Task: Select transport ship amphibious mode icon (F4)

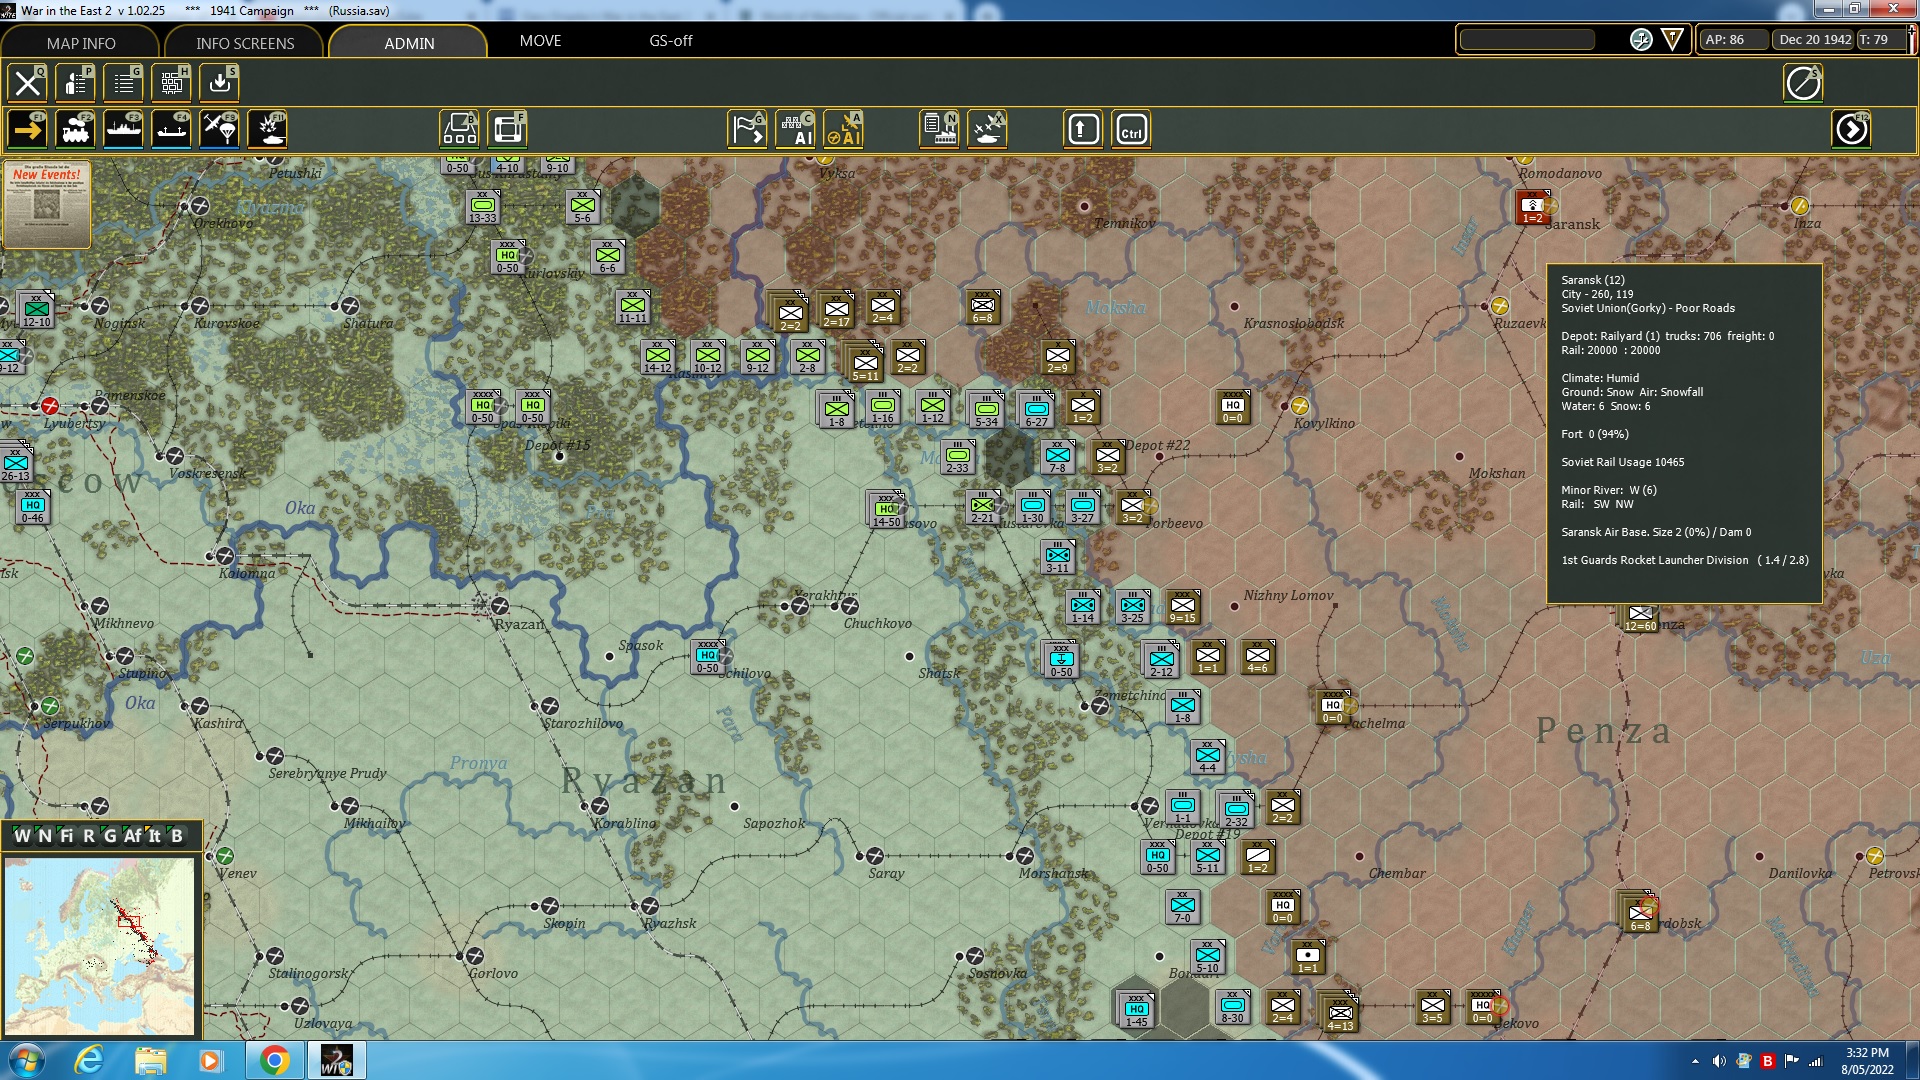Action: click(171, 129)
